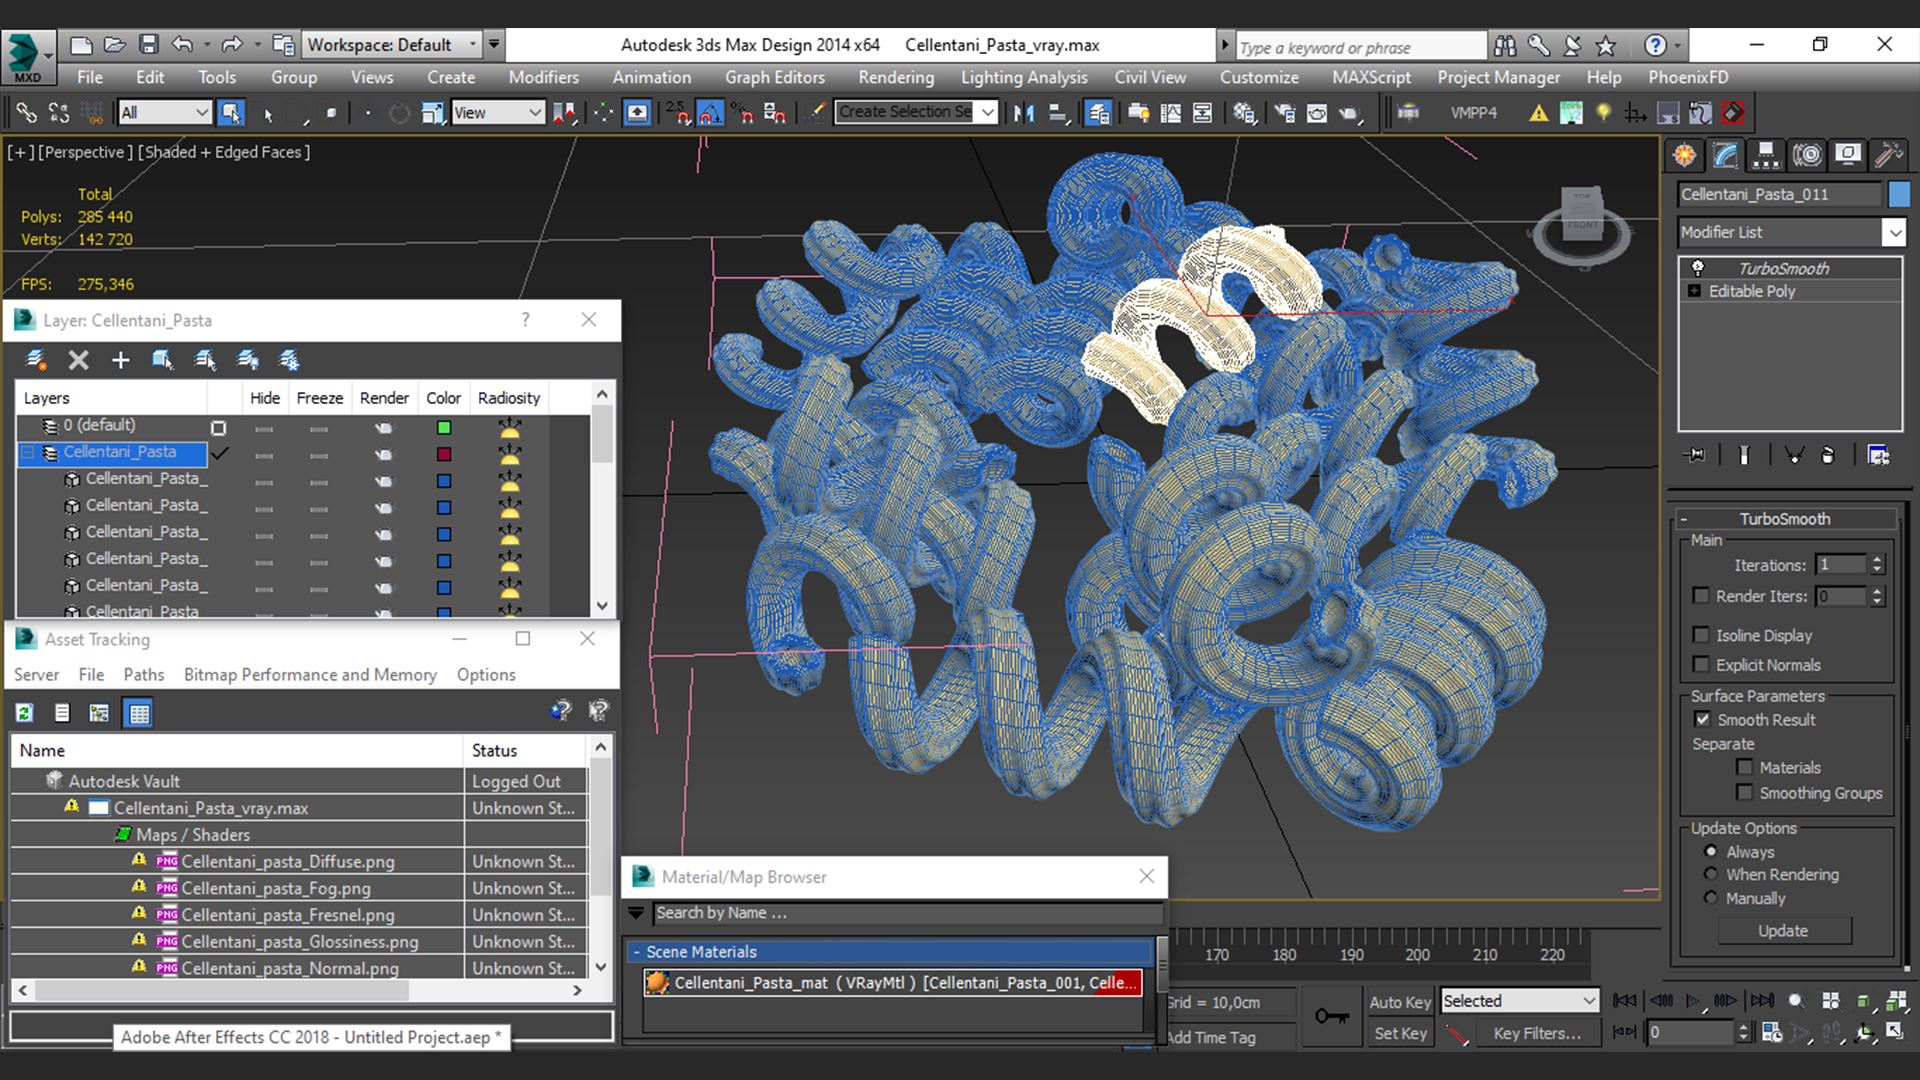
Task: Open Paths menu in Asset Tracking
Action: (x=144, y=675)
